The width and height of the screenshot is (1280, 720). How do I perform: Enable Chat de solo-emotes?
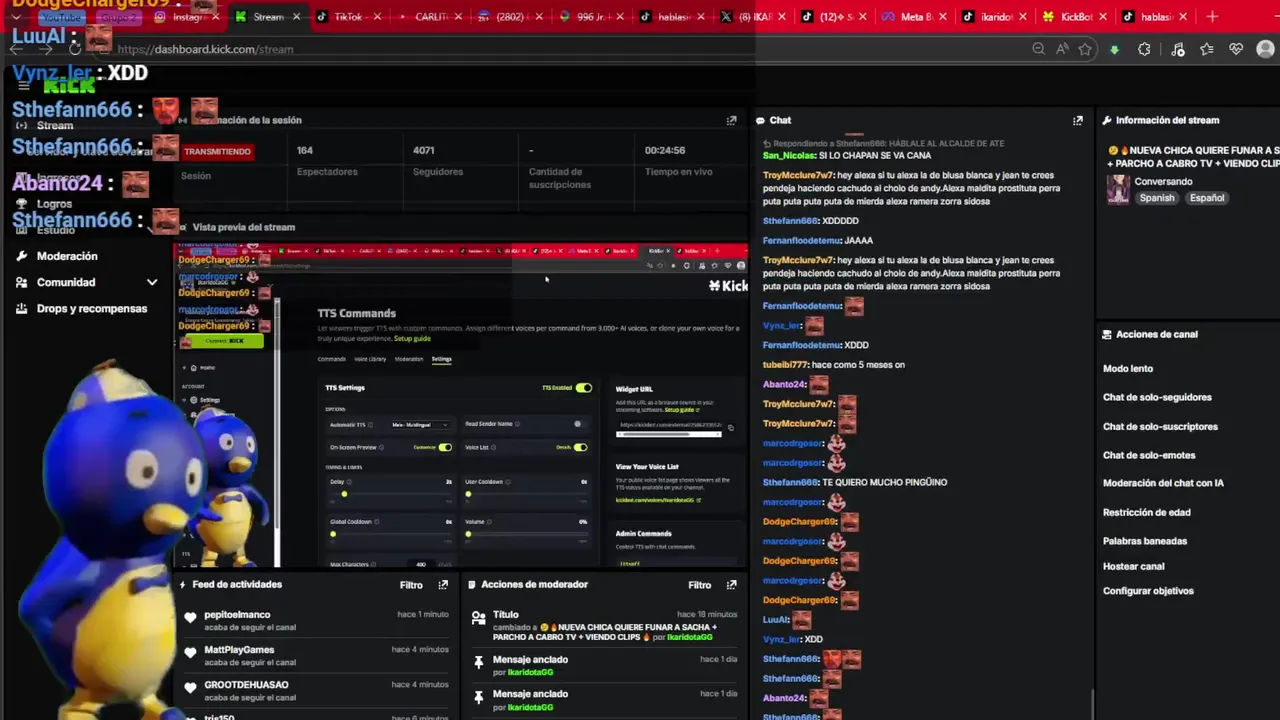click(x=1148, y=456)
